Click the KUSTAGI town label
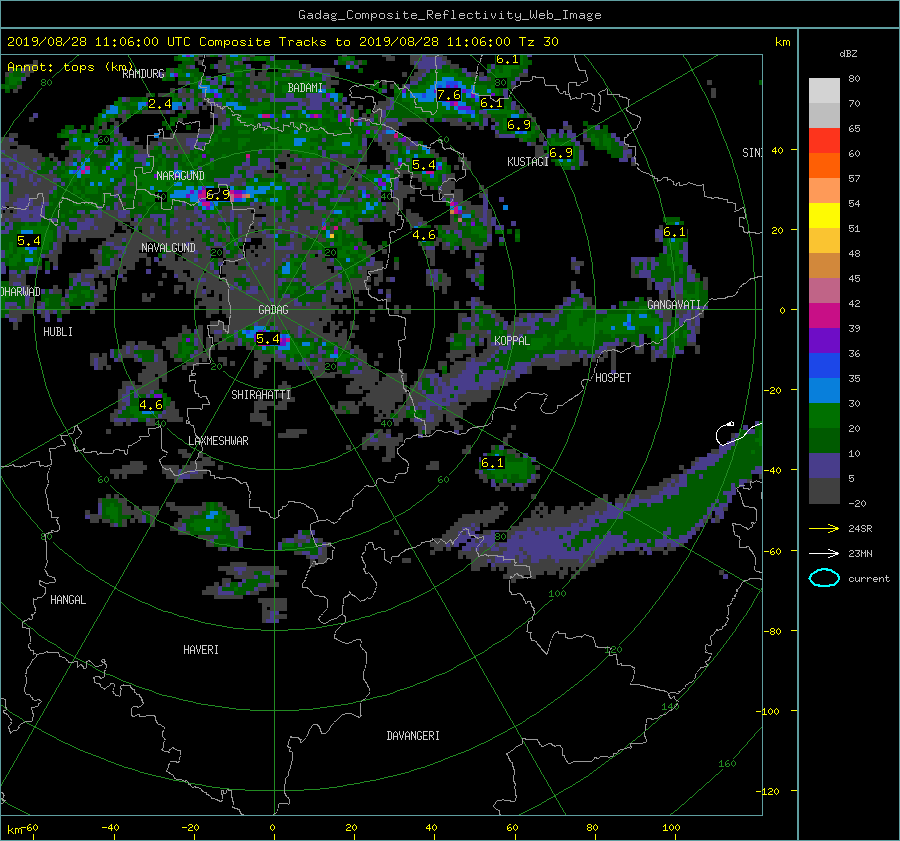 coord(527,162)
